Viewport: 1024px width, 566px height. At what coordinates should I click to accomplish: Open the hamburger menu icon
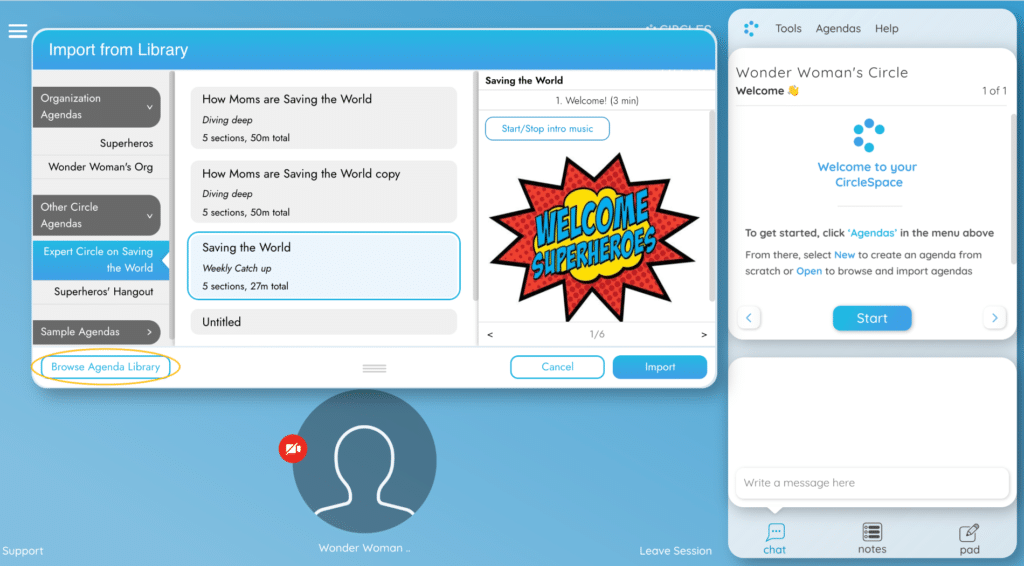[x=18, y=31]
